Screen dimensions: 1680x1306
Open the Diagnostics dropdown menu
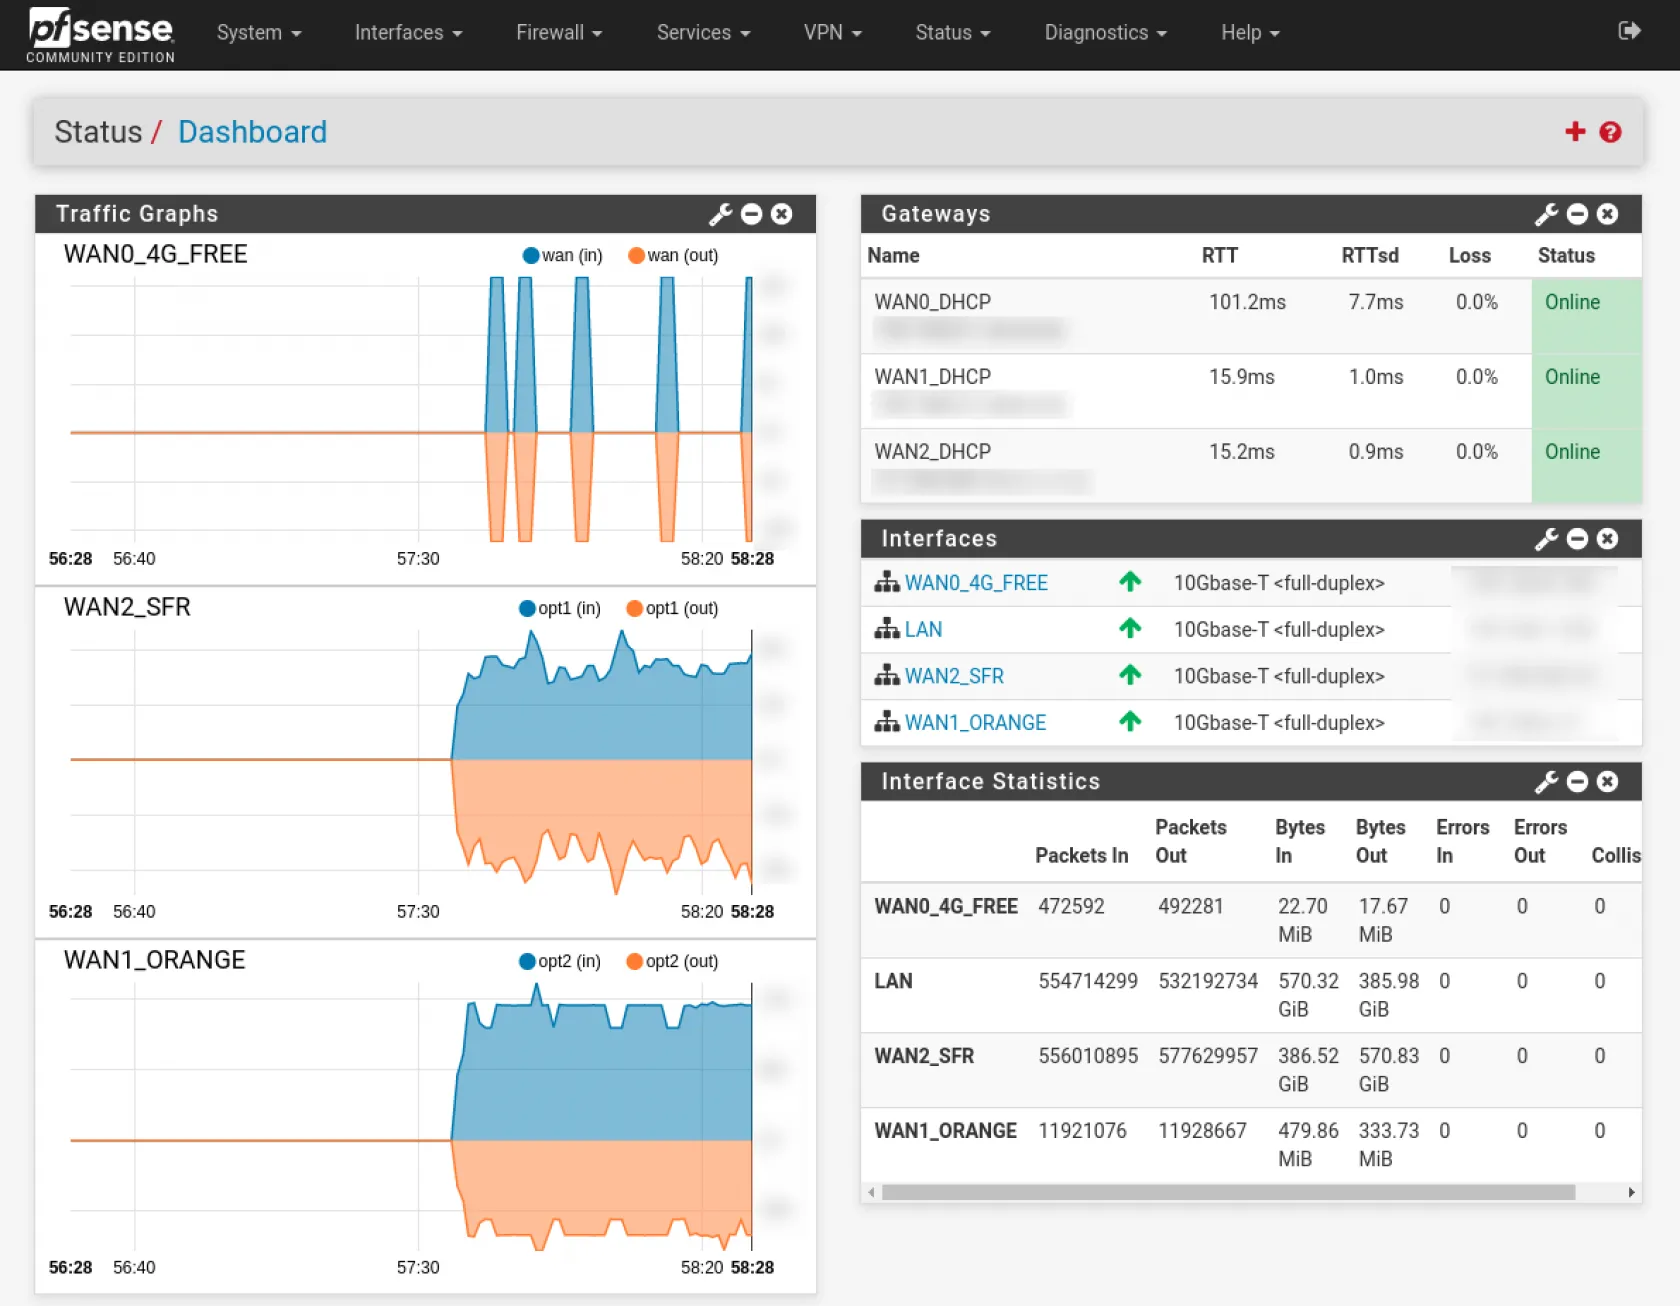pyautogui.click(x=1105, y=33)
